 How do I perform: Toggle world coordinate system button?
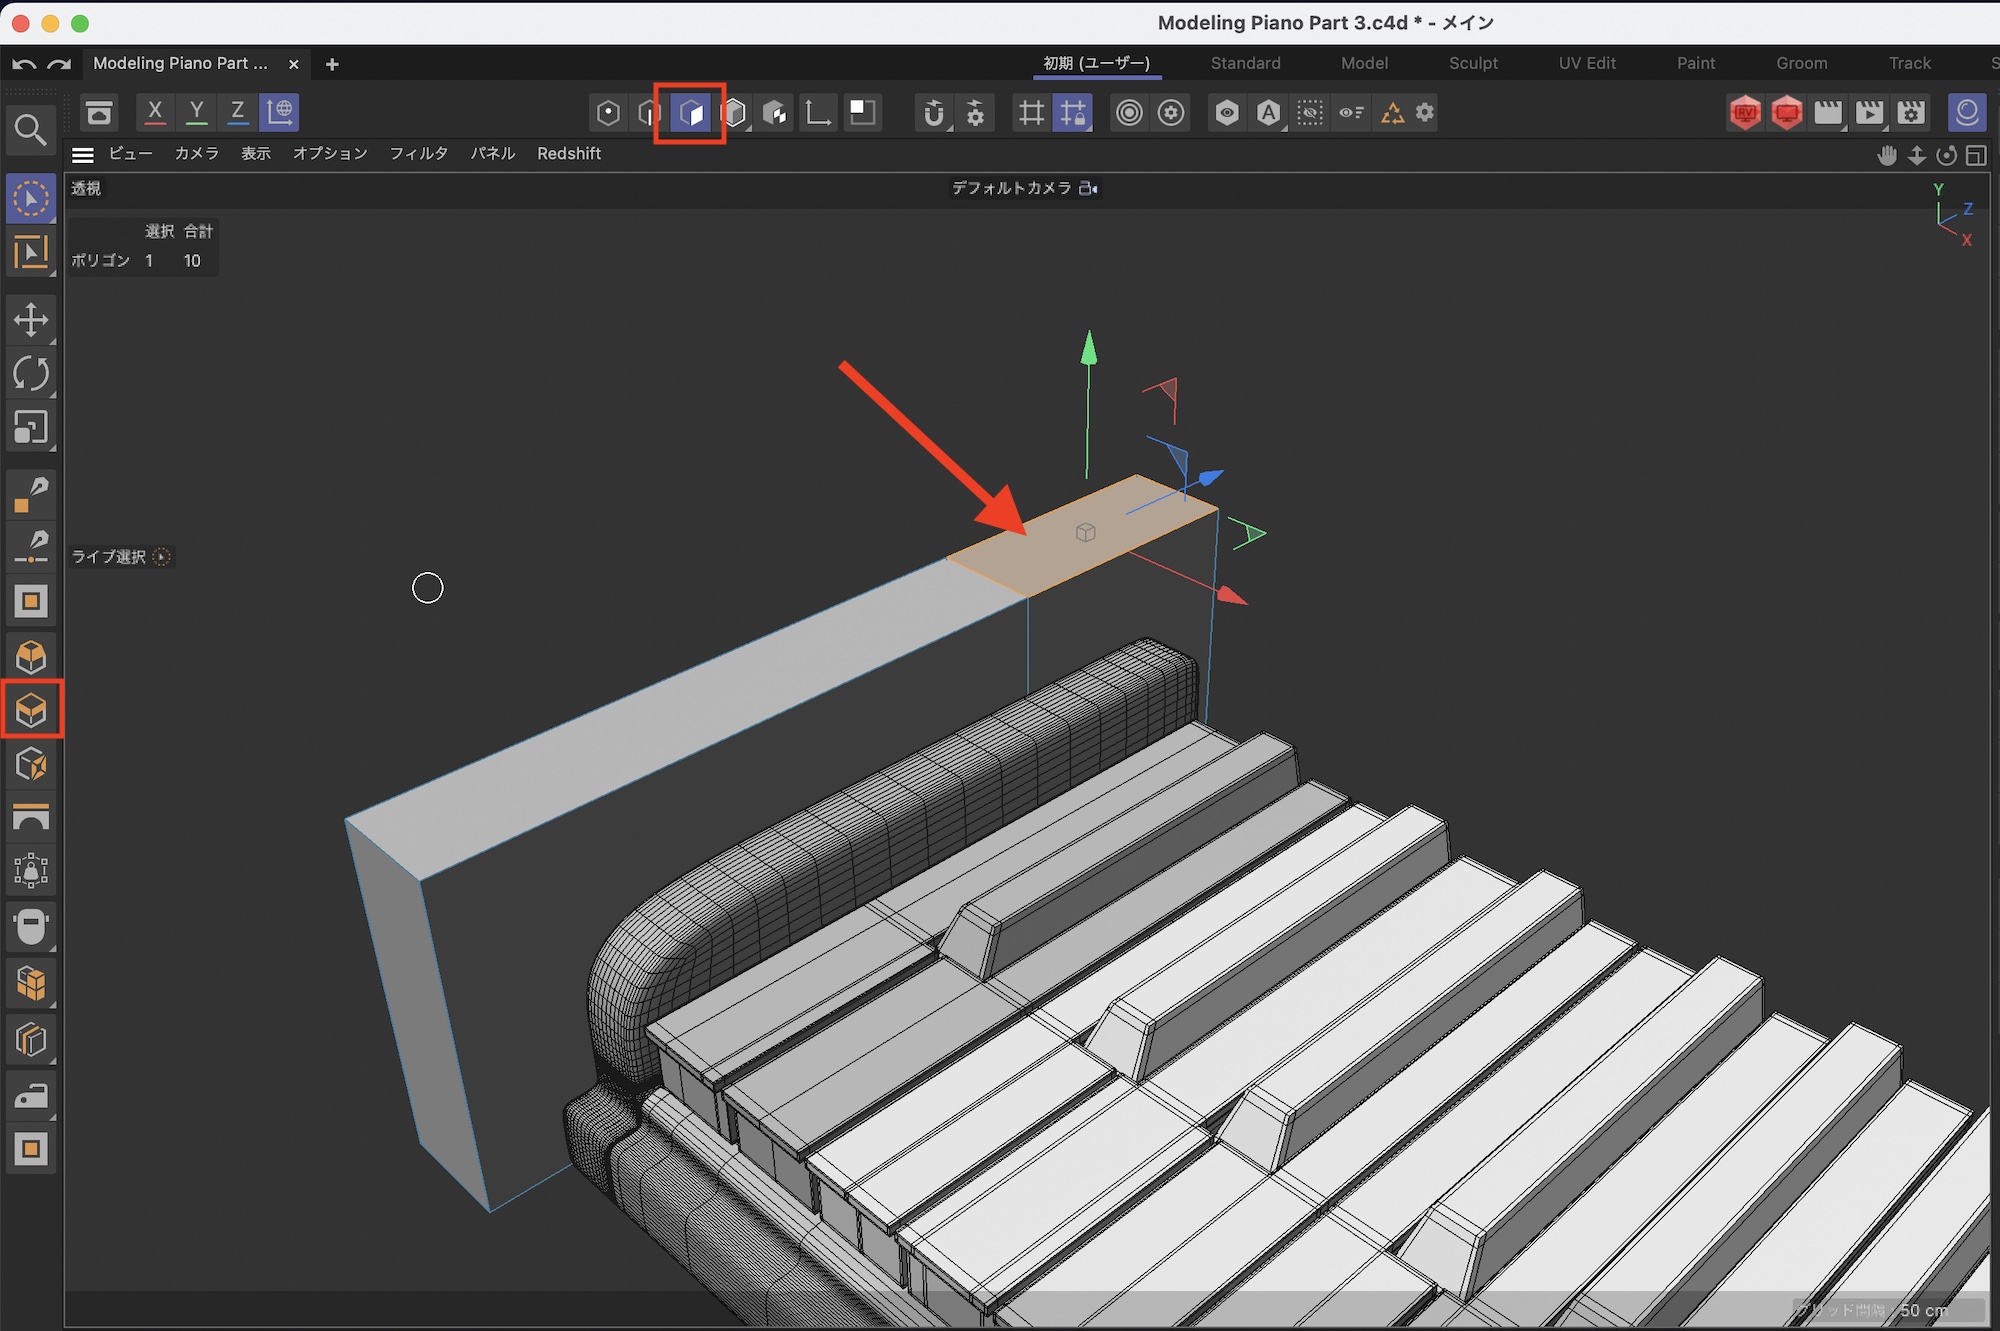(x=280, y=112)
